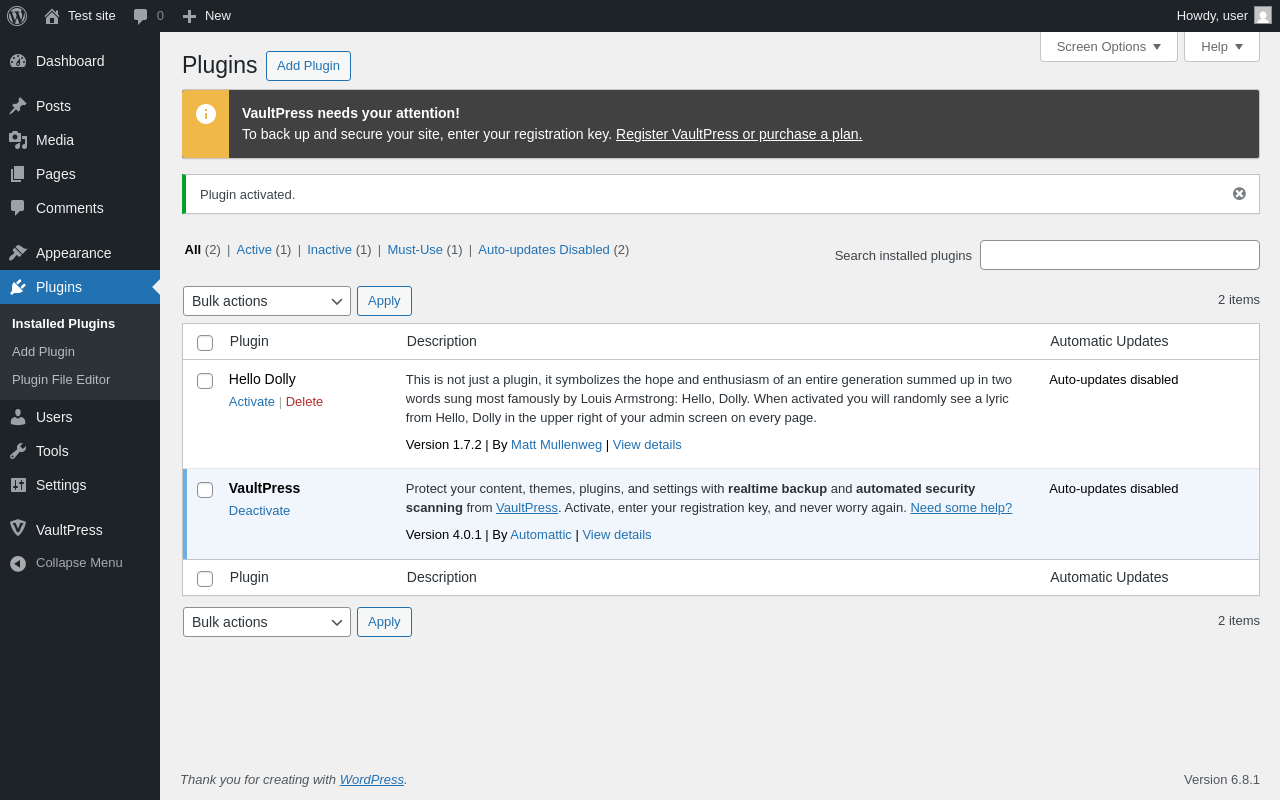This screenshot has width=1280, height=800.
Task: Open the Need some help? link
Action: click(961, 508)
